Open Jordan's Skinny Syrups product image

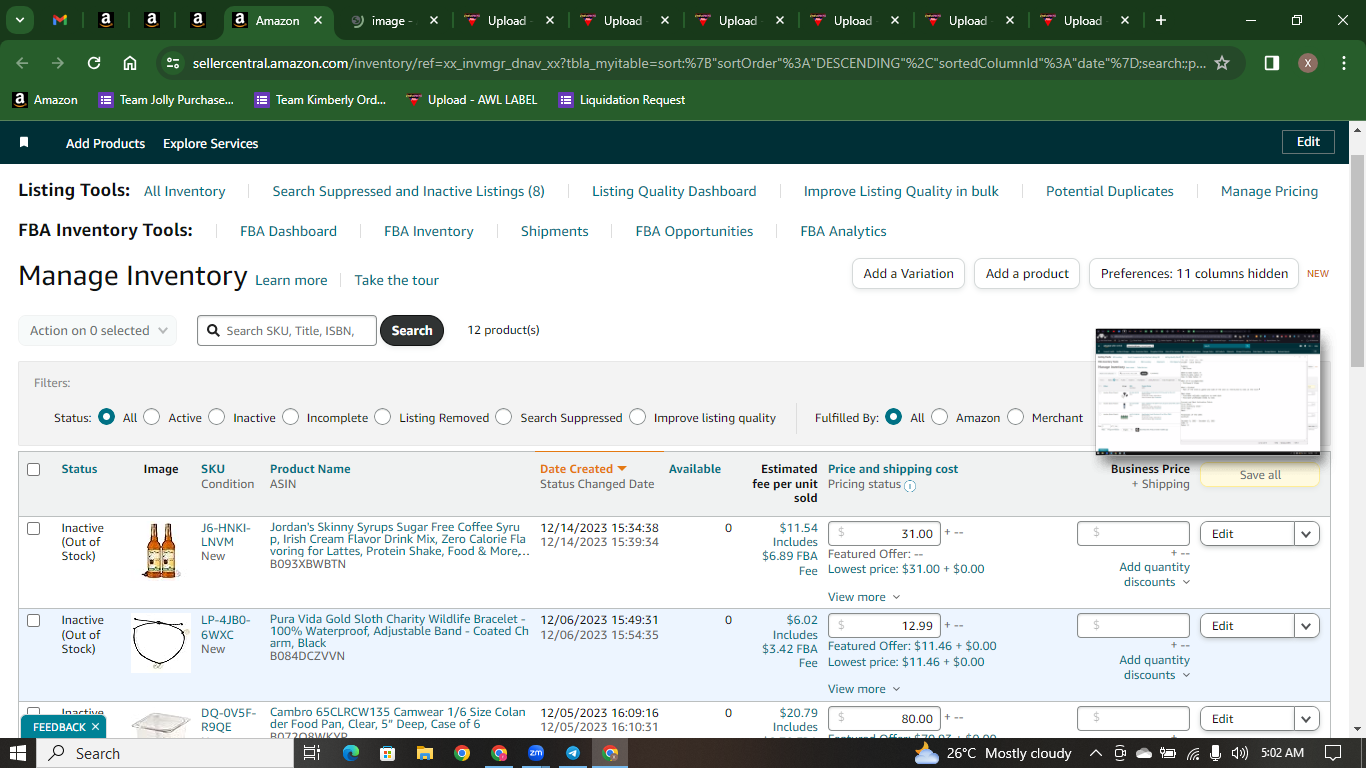[x=160, y=551]
